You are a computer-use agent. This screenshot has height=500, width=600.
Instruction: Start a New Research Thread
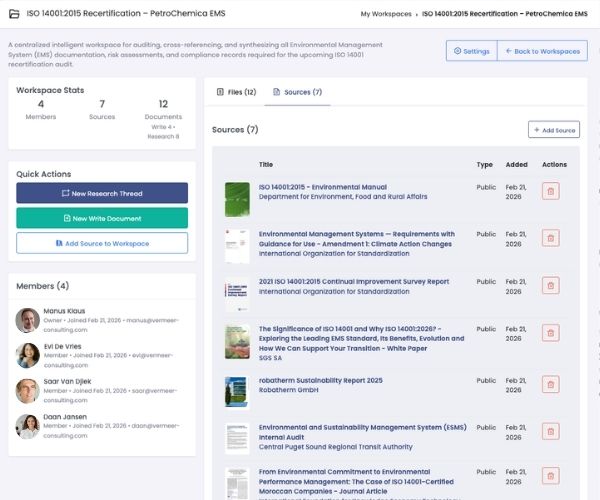pyautogui.click(x=102, y=193)
